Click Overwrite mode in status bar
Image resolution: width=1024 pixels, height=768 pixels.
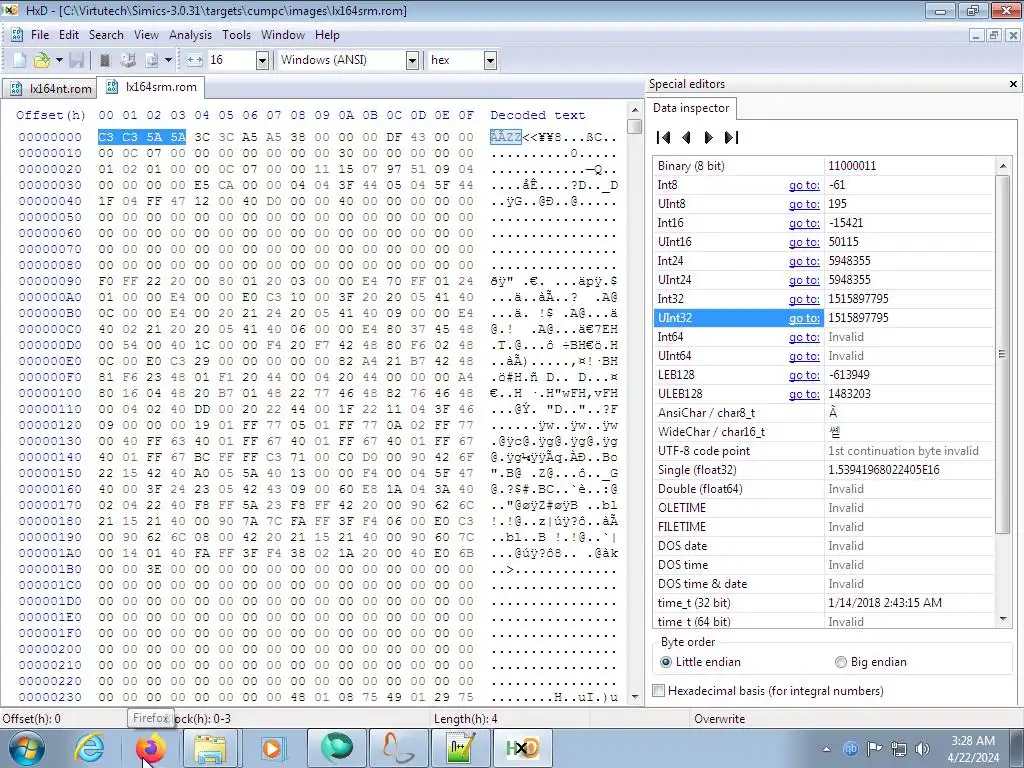[x=720, y=718]
